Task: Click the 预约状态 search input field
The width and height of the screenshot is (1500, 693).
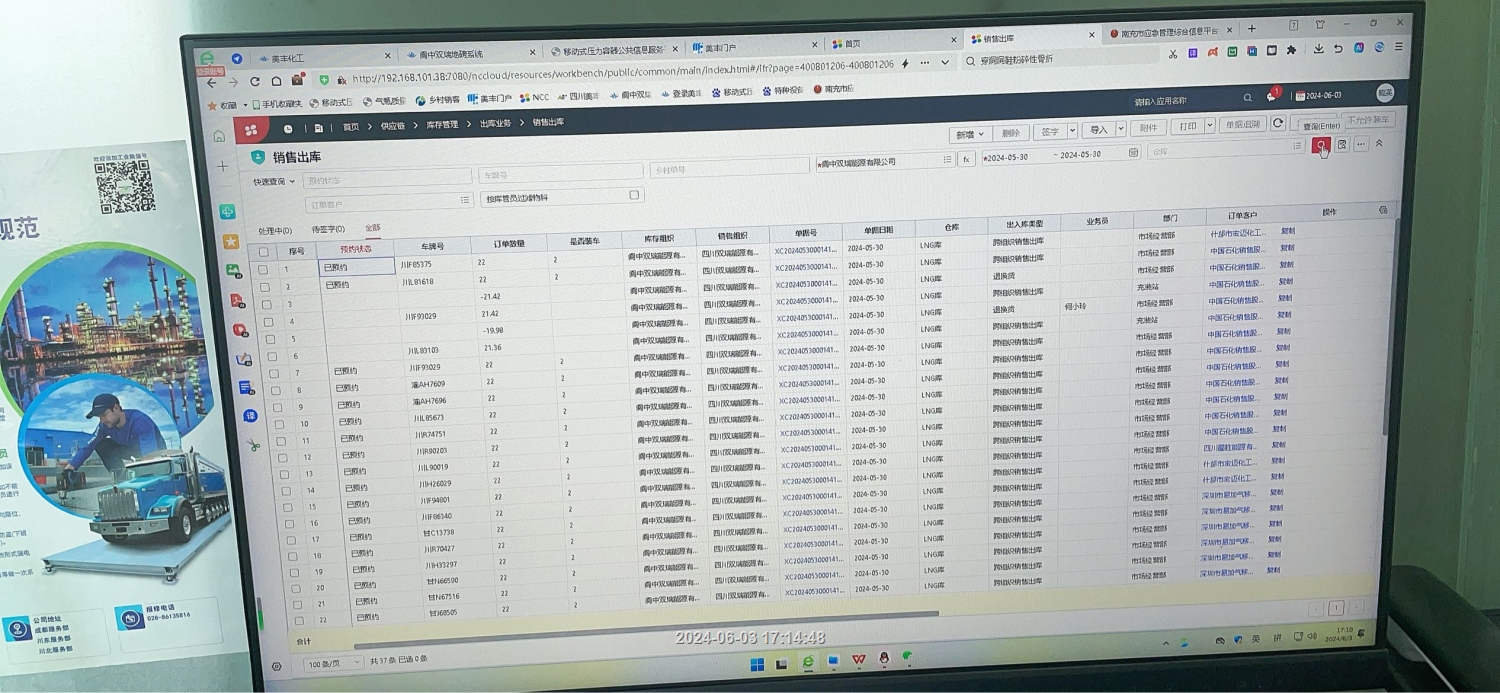Action: pos(388,179)
